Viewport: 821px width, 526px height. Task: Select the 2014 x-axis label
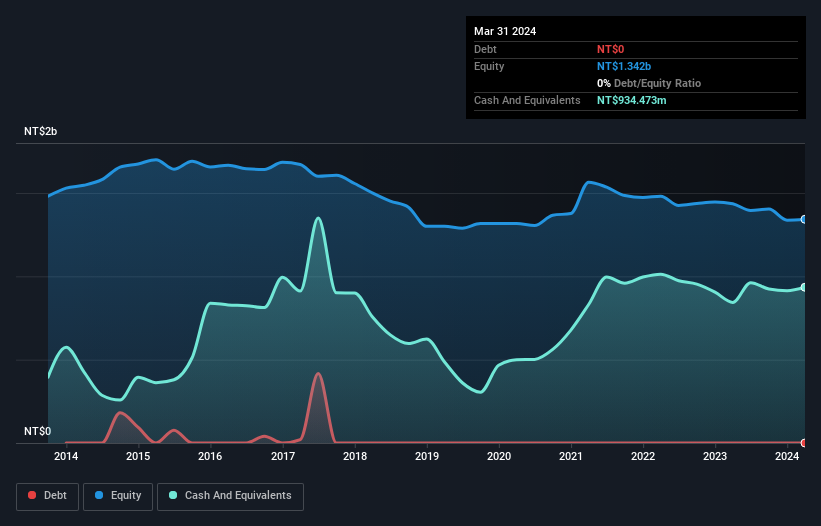pyautogui.click(x=66, y=456)
